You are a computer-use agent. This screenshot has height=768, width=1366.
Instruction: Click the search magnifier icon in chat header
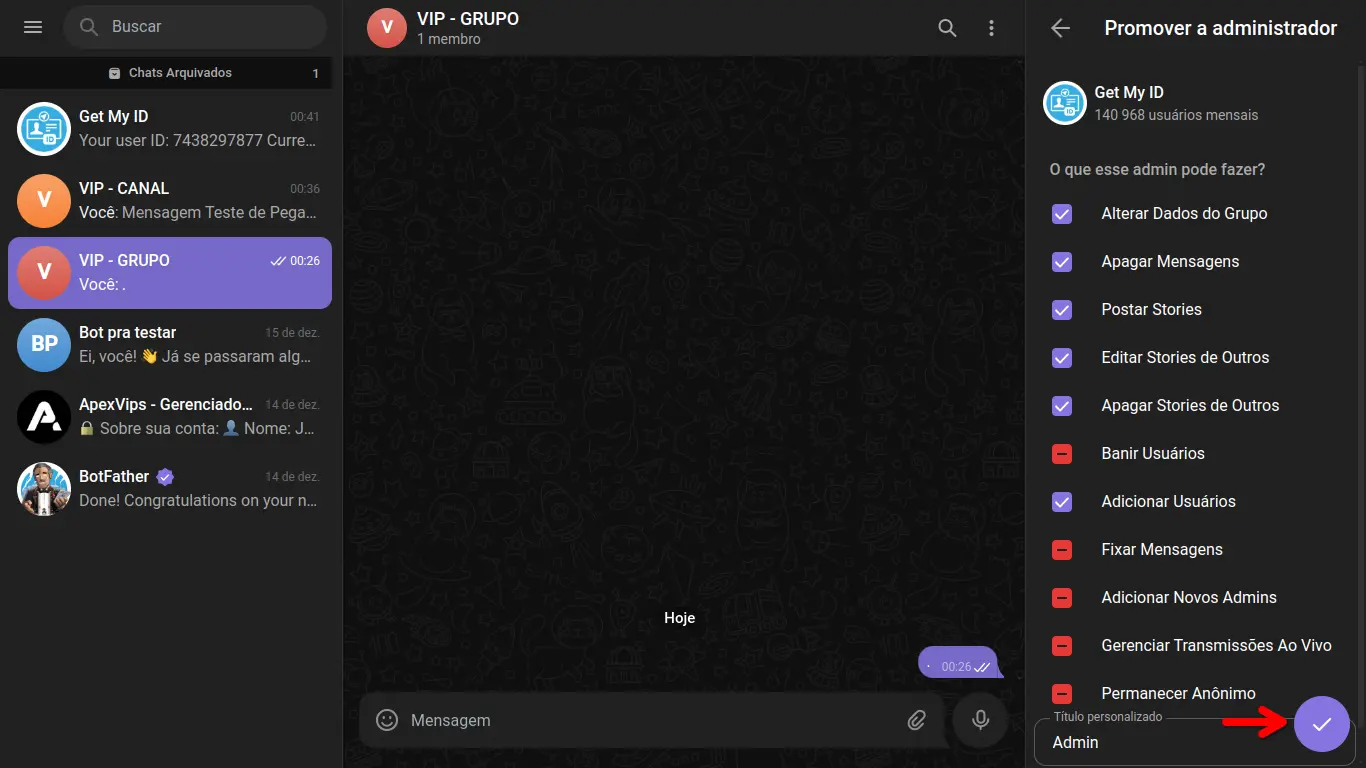[947, 28]
